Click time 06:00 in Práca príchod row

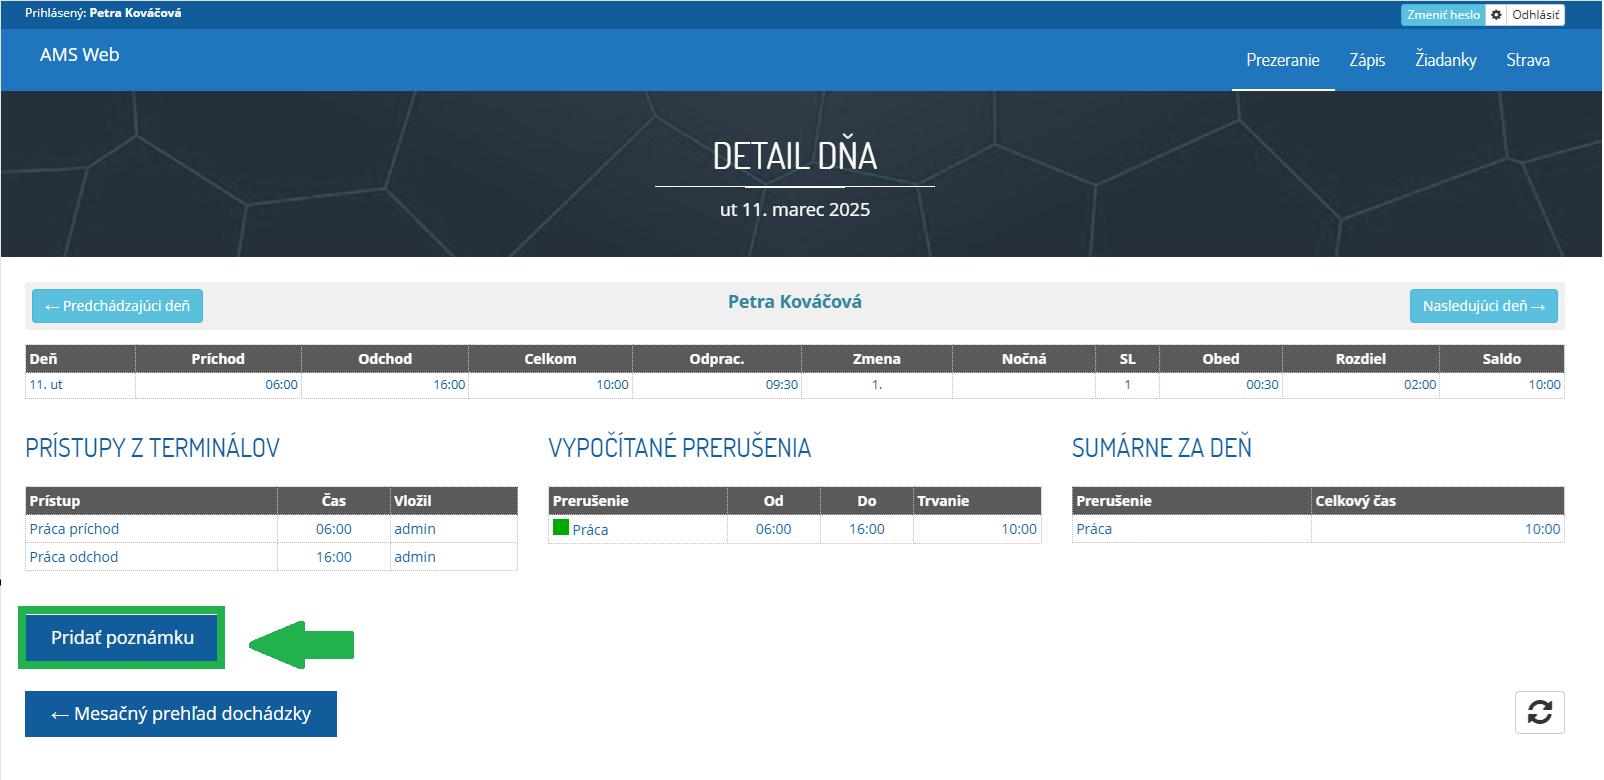click(x=334, y=529)
